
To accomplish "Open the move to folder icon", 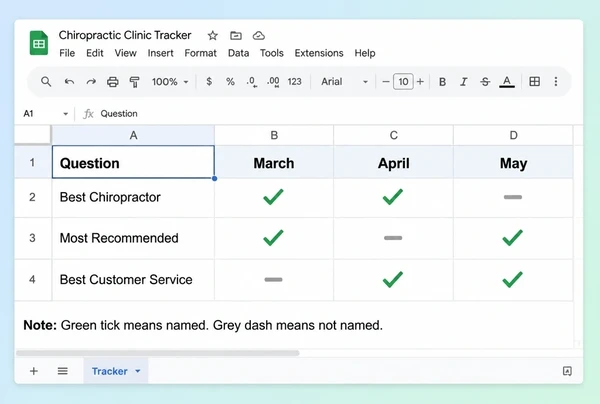I will [236, 36].
